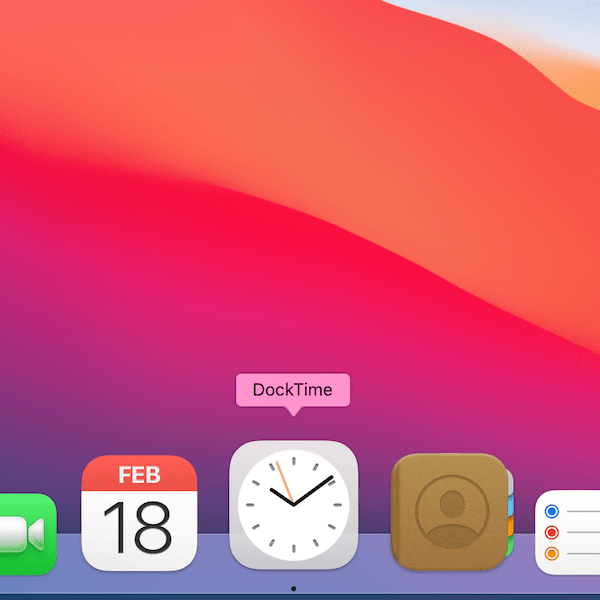Screen dimensions: 600x600
Task: Launch the Contacts app from the Dock
Action: 452,512
